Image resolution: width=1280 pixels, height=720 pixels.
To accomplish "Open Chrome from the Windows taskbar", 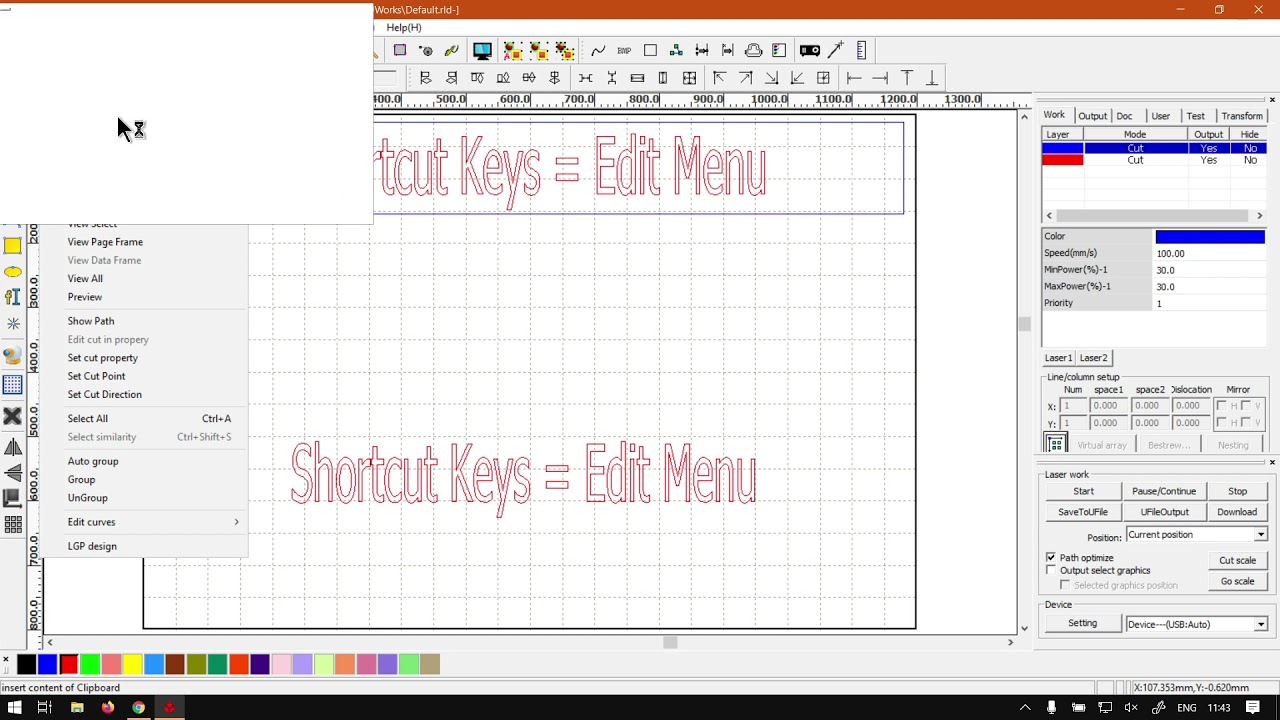I will 138,707.
